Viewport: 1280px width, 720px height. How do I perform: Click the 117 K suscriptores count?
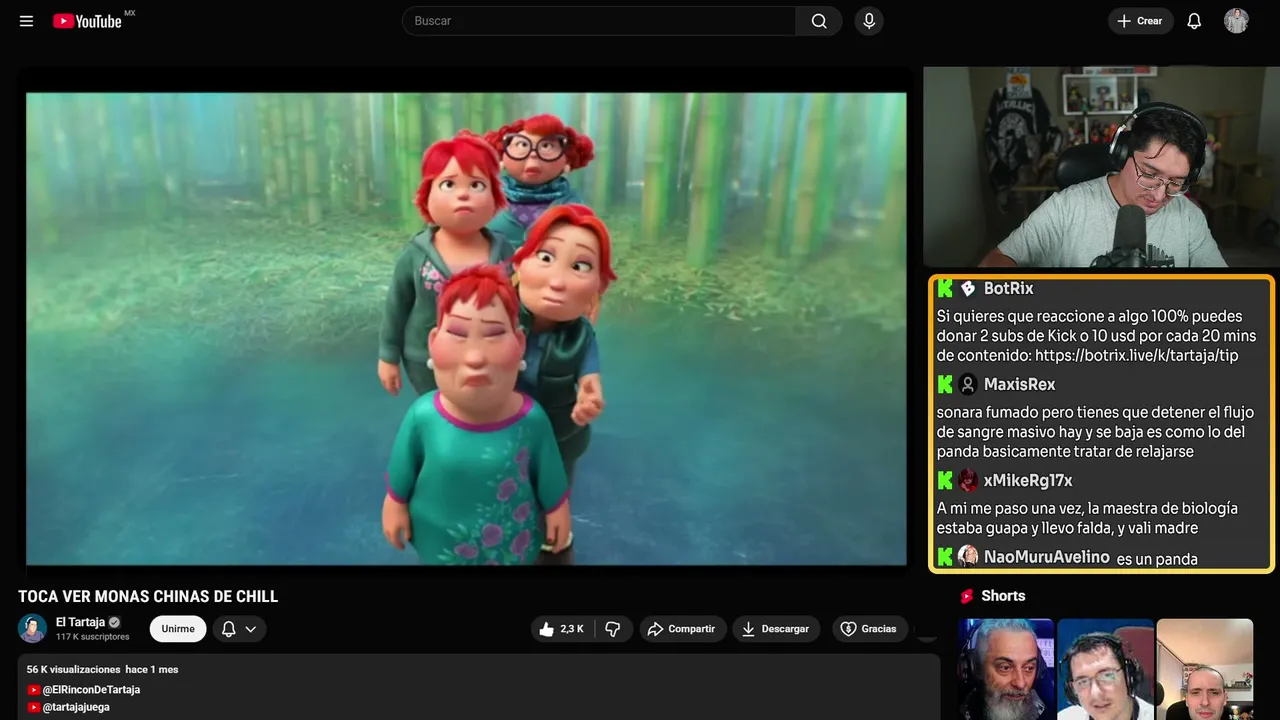click(x=93, y=637)
